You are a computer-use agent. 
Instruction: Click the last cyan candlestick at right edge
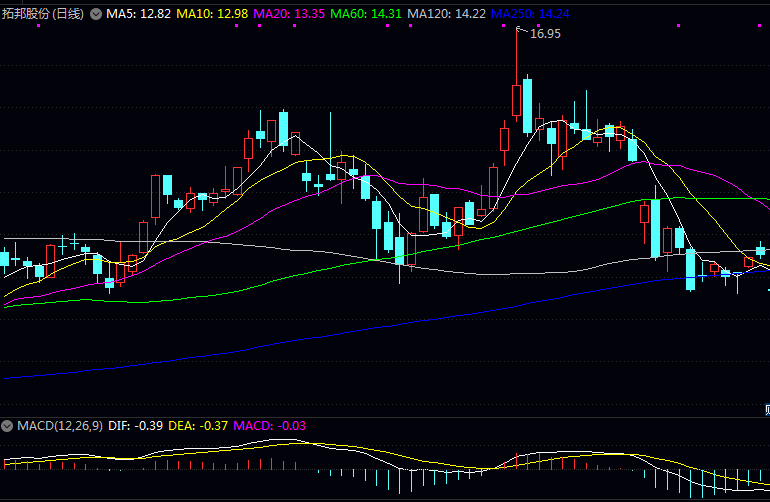[x=761, y=249]
